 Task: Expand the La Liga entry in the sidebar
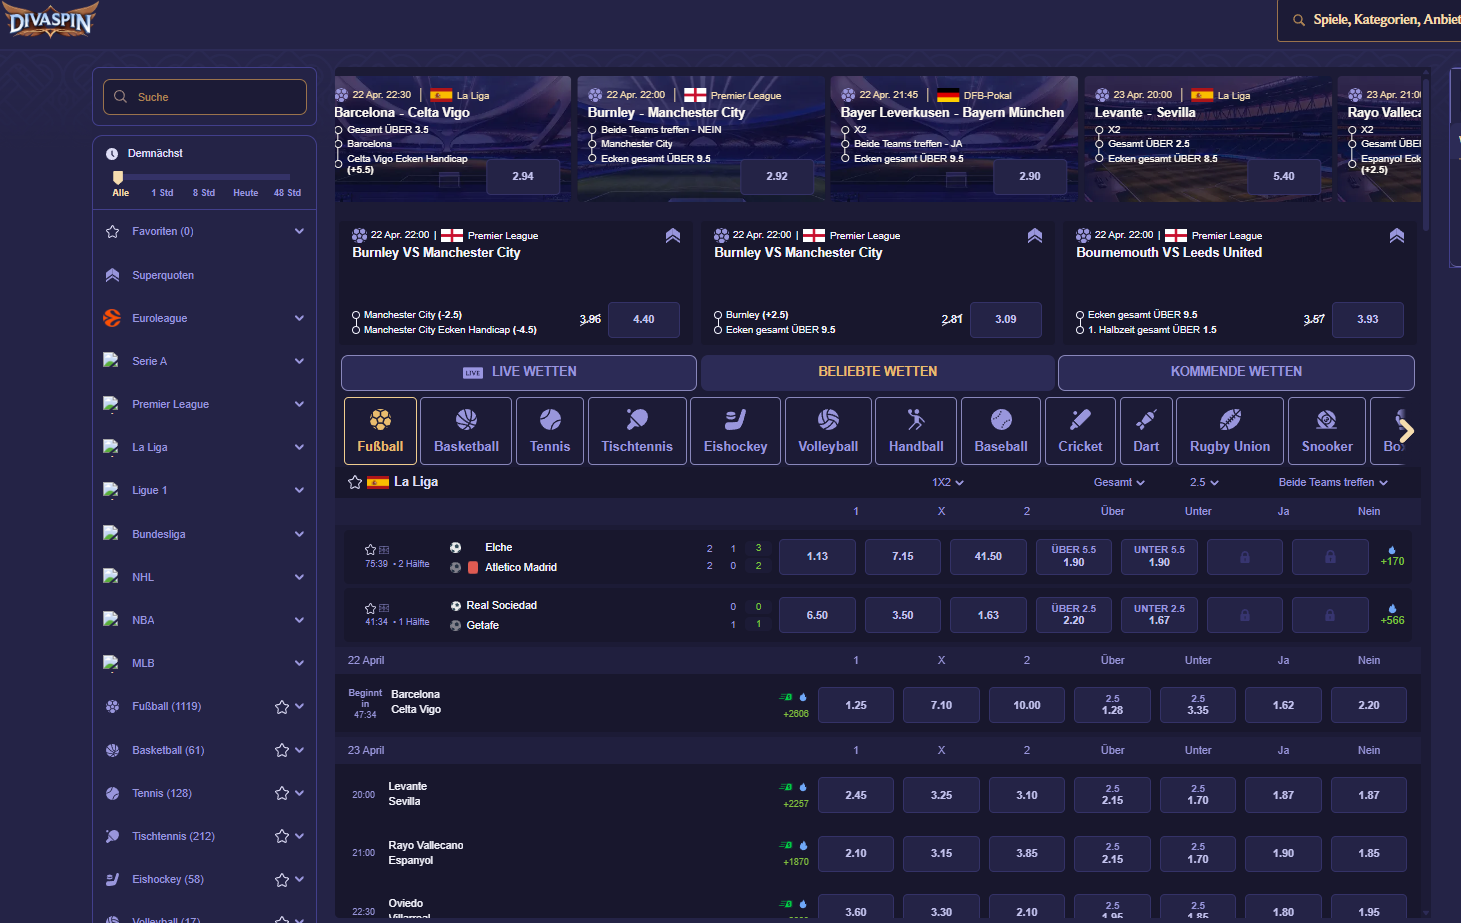pyautogui.click(x=298, y=447)
